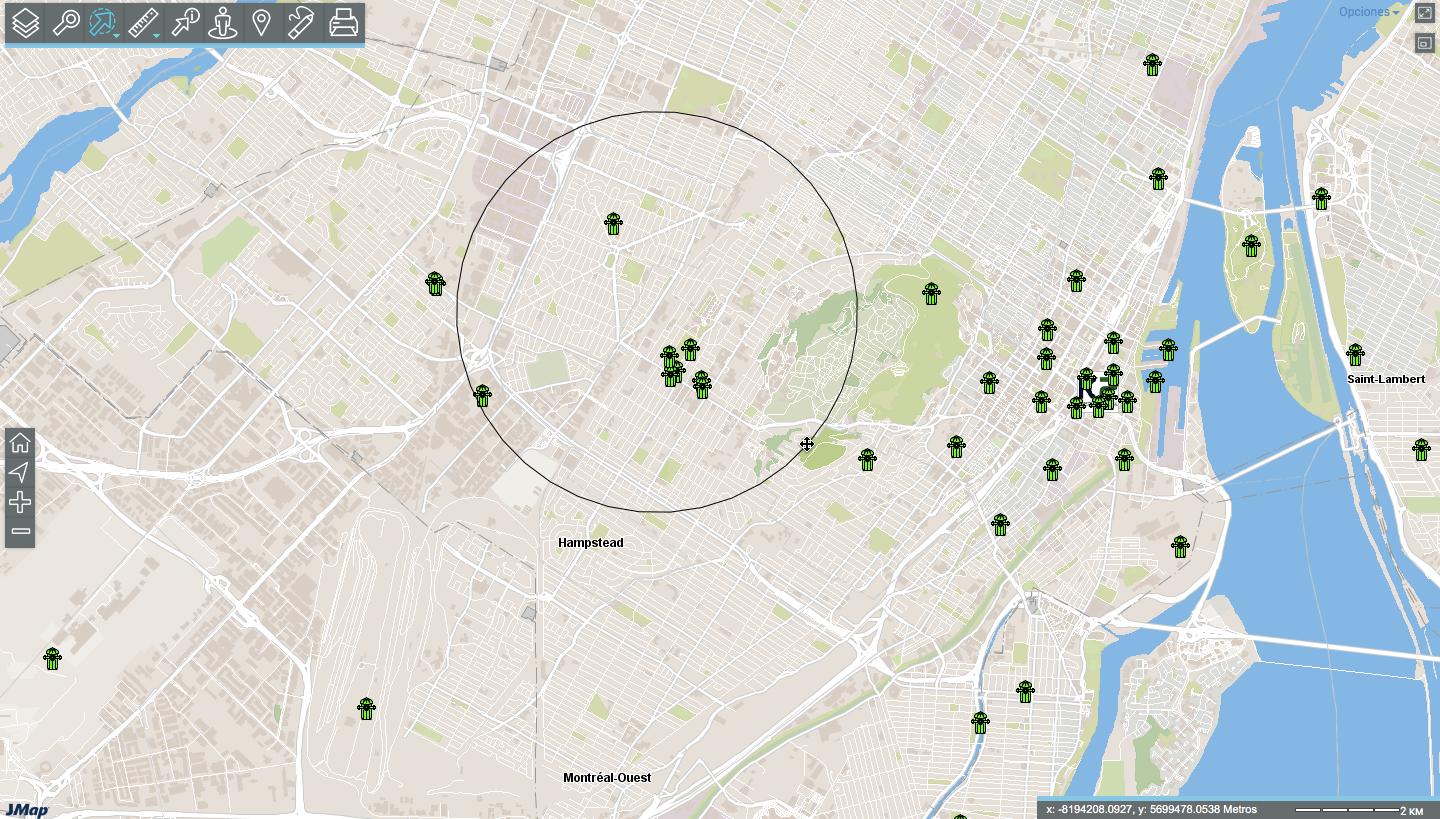
Task: Open the search magnifier tool
Action: [x=66, y=22]
